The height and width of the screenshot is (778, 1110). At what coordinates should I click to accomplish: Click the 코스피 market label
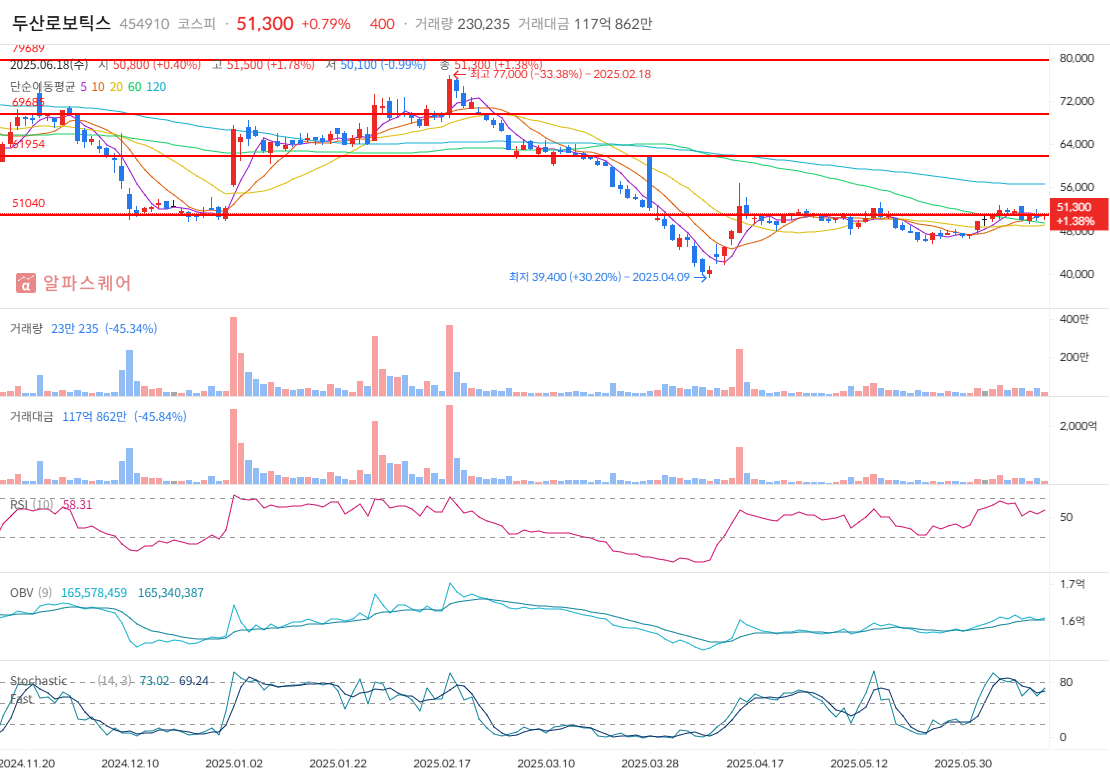196,24
